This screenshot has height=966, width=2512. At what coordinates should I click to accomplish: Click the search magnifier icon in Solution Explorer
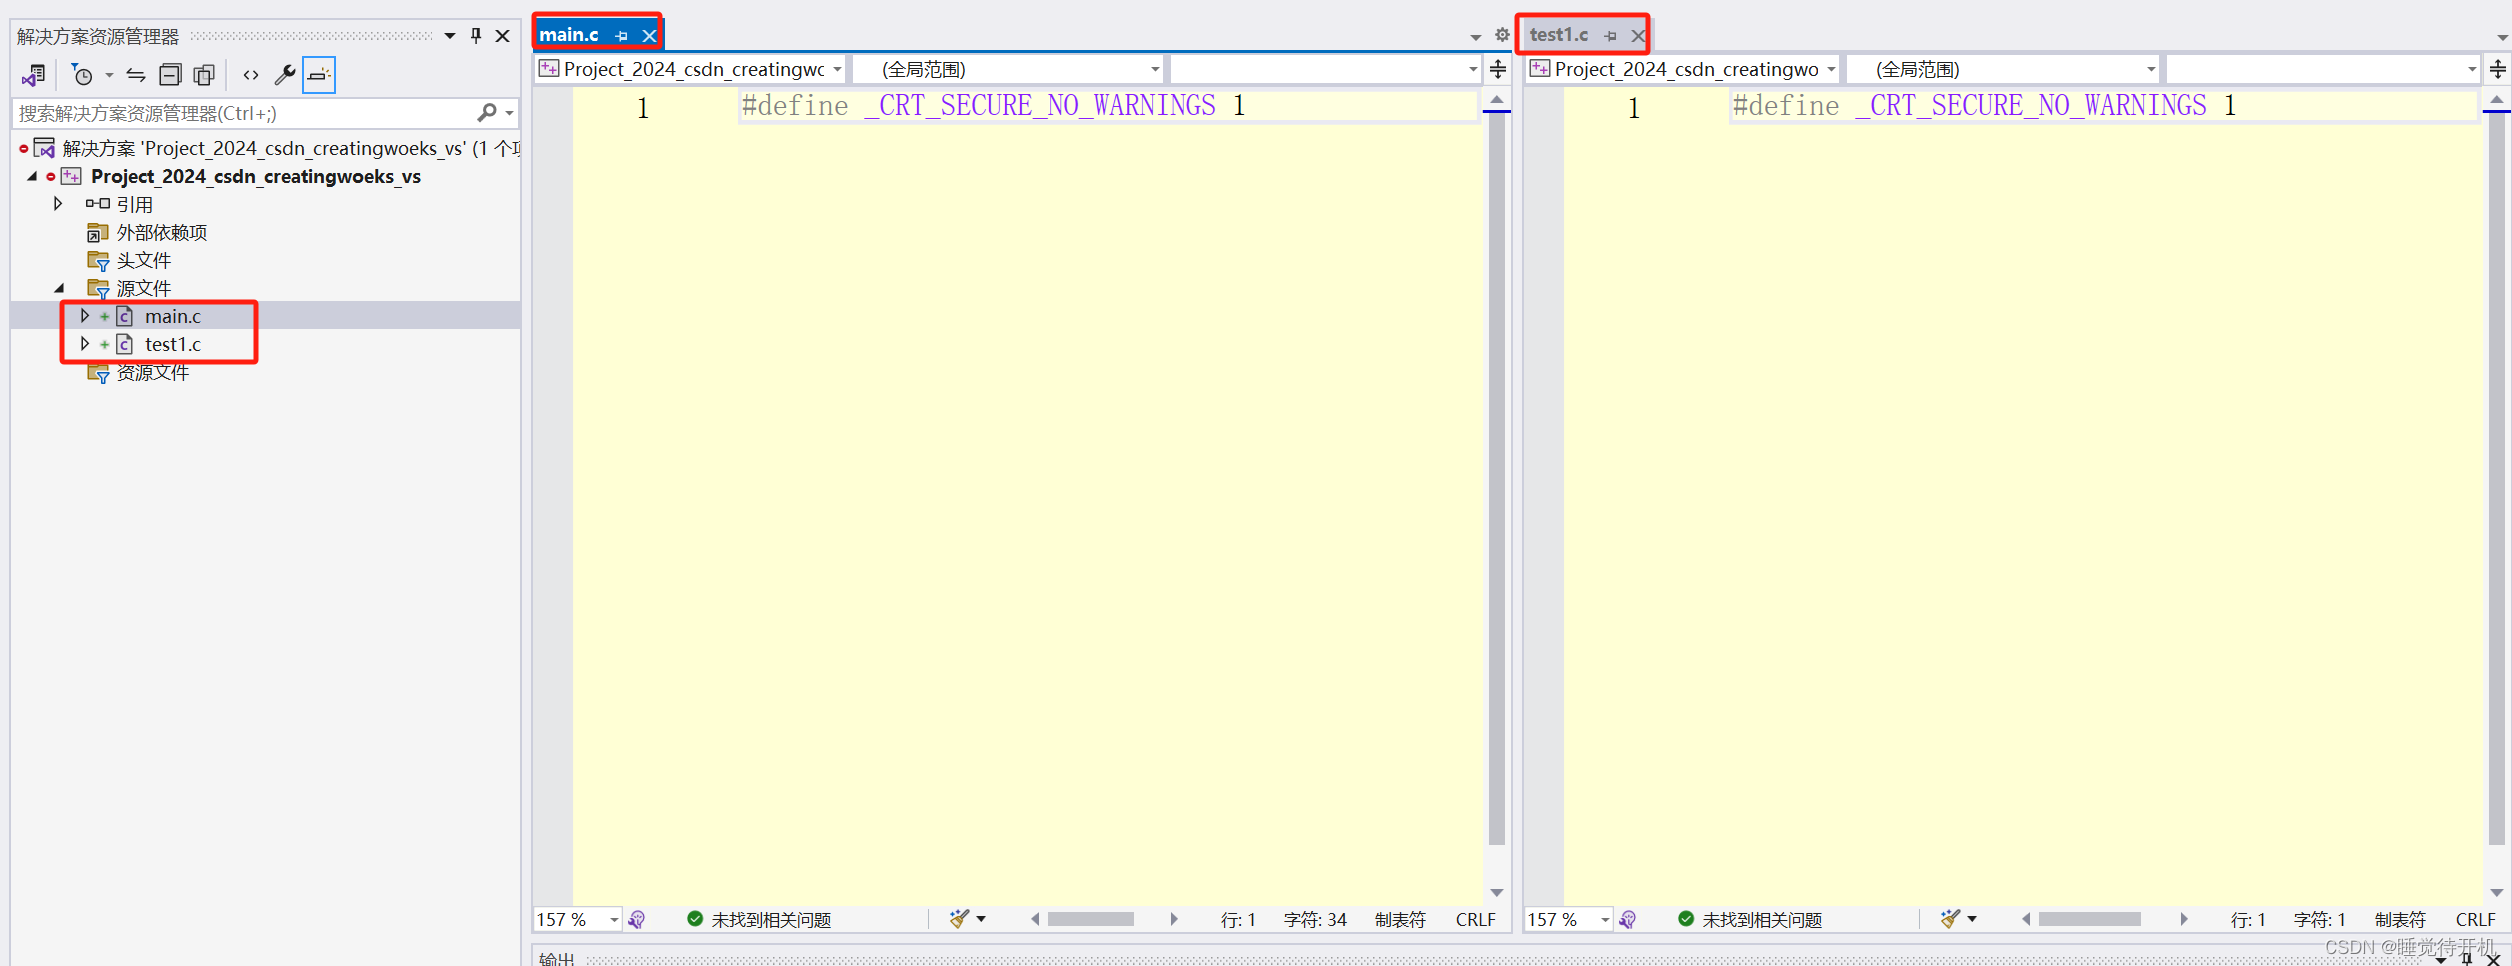(487, 113)
